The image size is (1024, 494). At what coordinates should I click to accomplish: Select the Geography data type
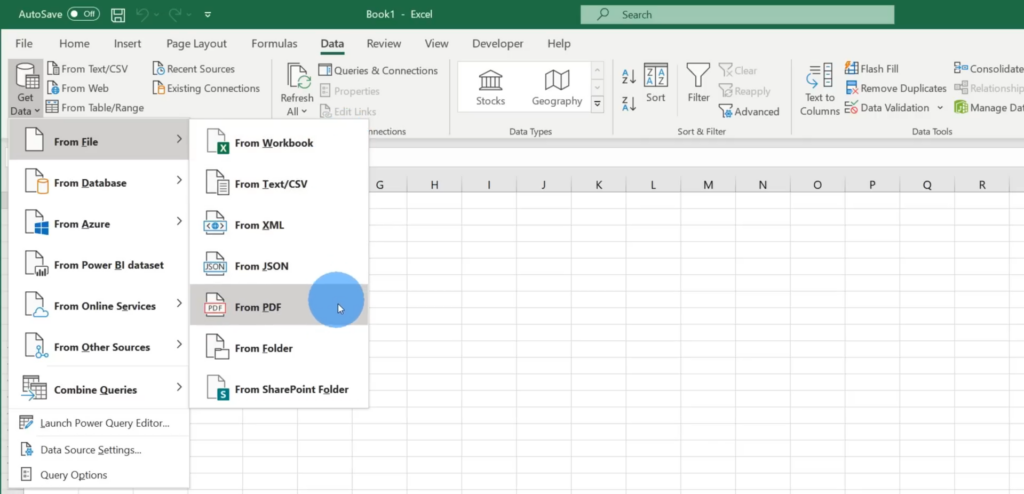pos(557,88)
